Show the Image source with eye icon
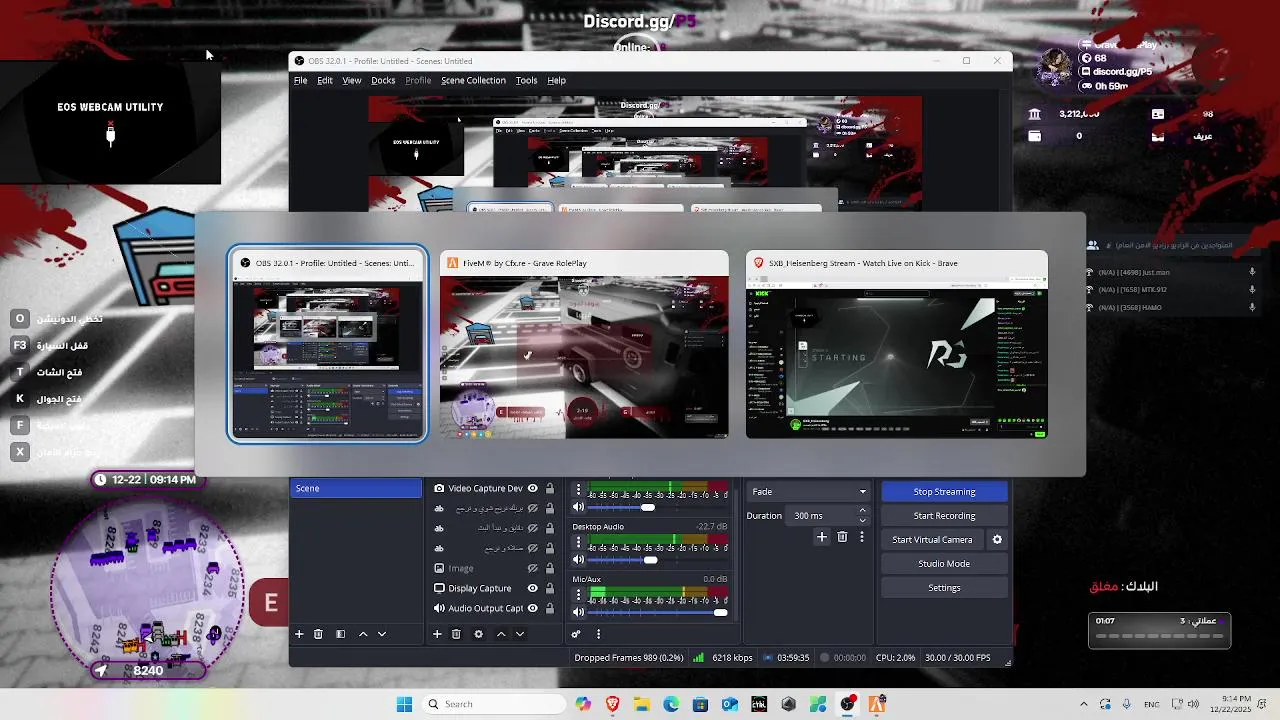The image size is (1280, 720). pos(533,568)
